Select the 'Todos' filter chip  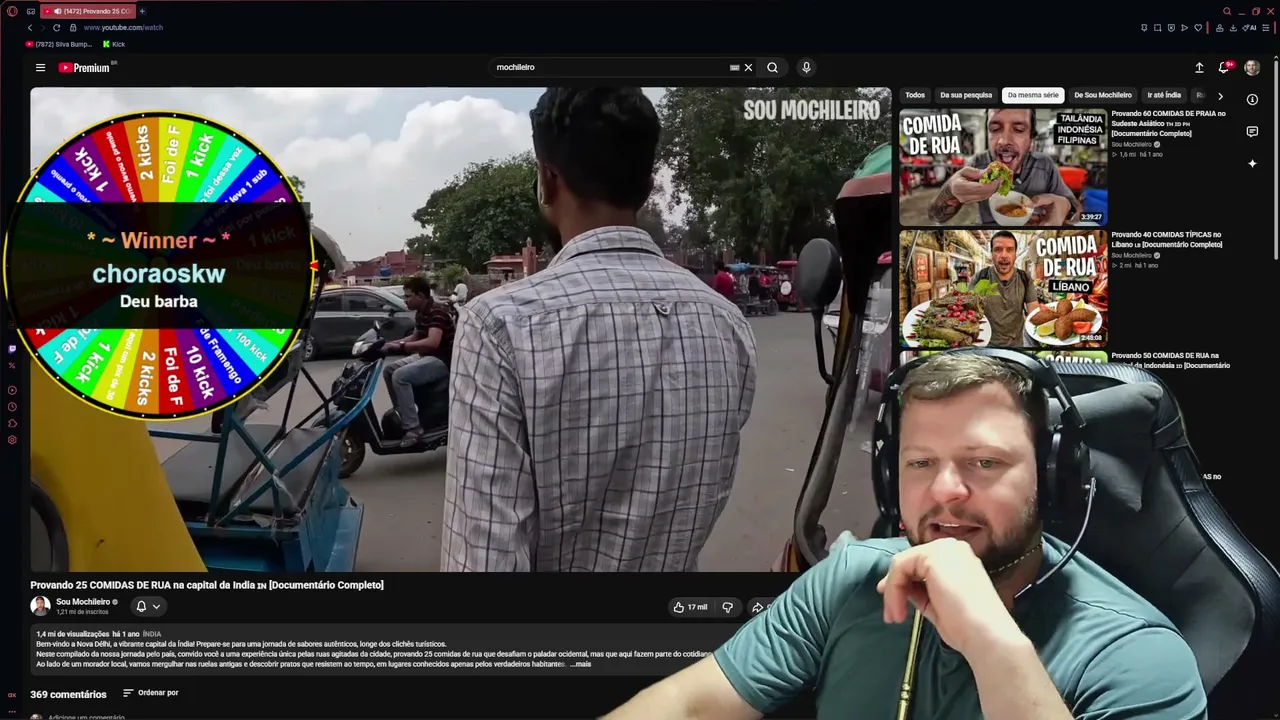[915, 95]
